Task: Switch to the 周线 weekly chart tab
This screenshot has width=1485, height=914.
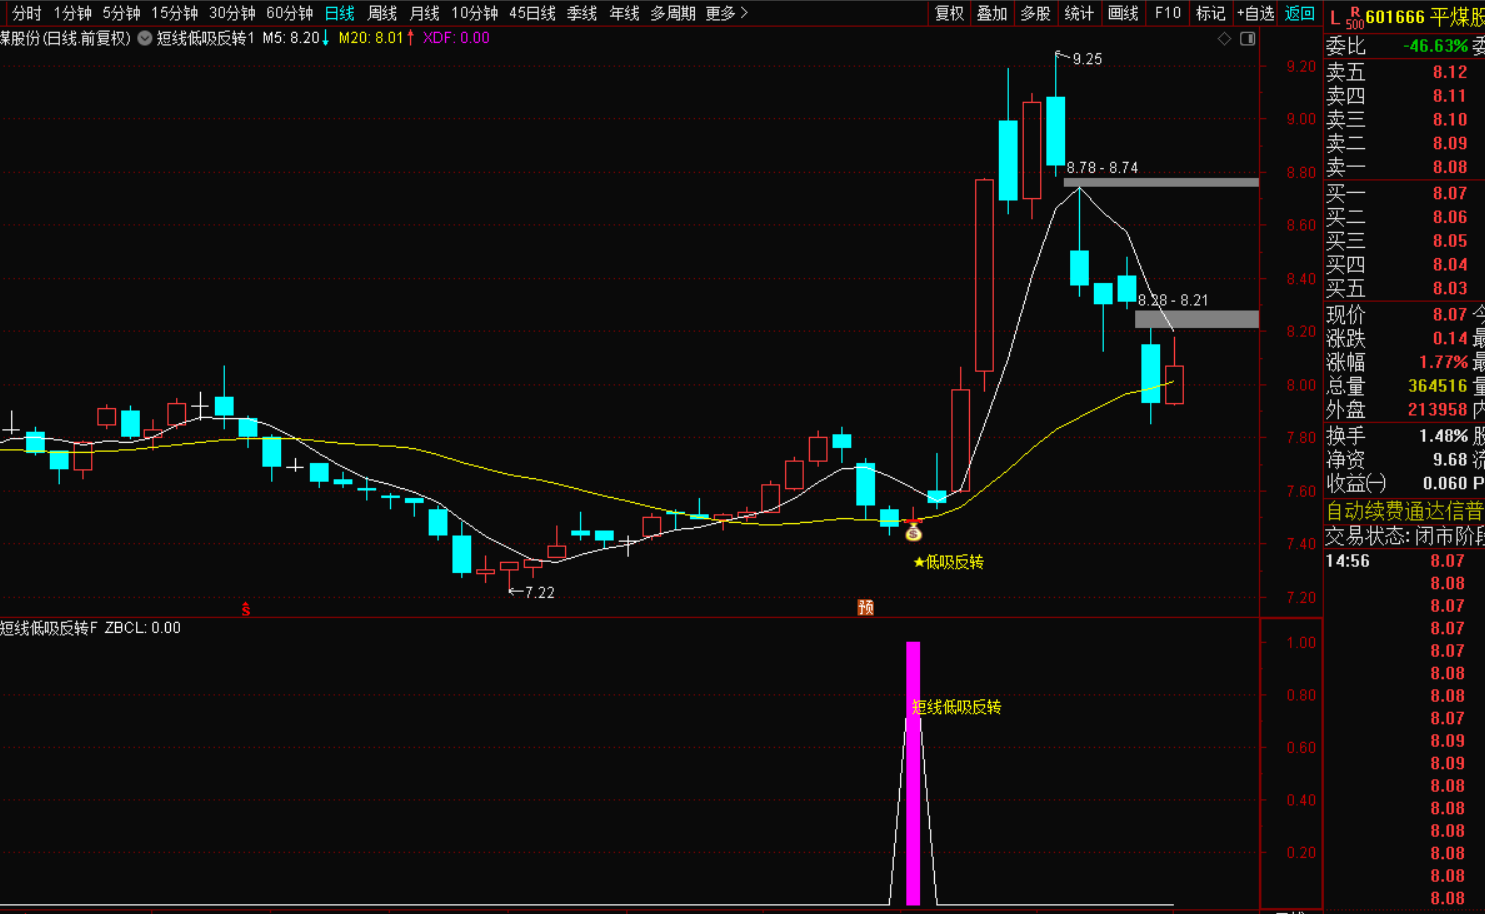Action: pyautogui.click(x=382, y=13)
